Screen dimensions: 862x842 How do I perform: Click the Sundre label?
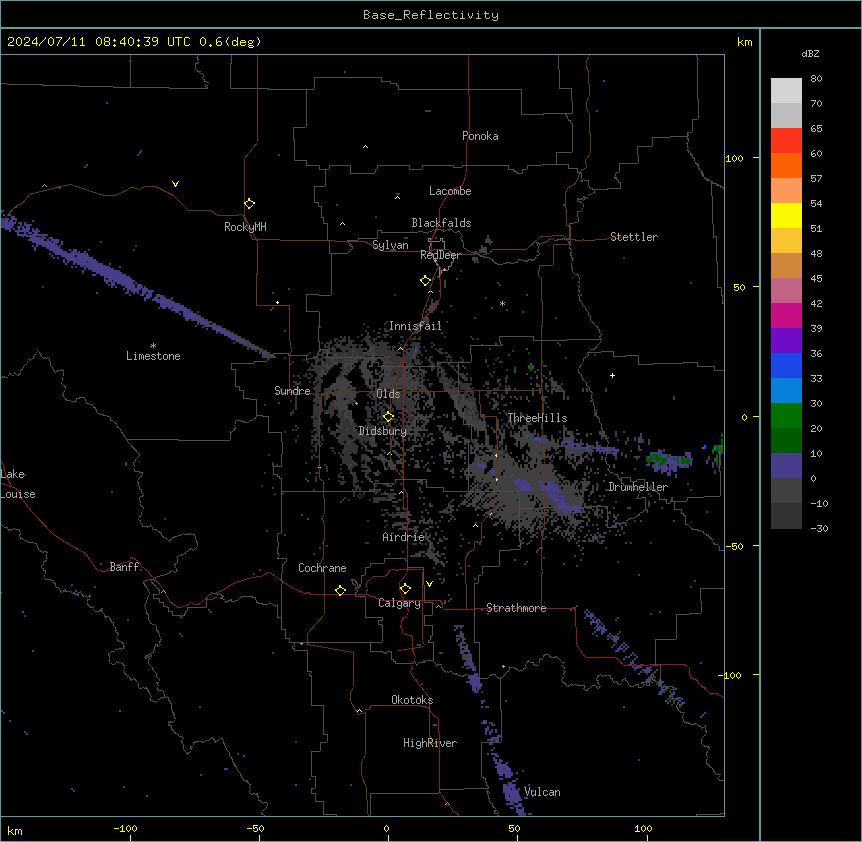pyautogui.click(x=292, y=391)
